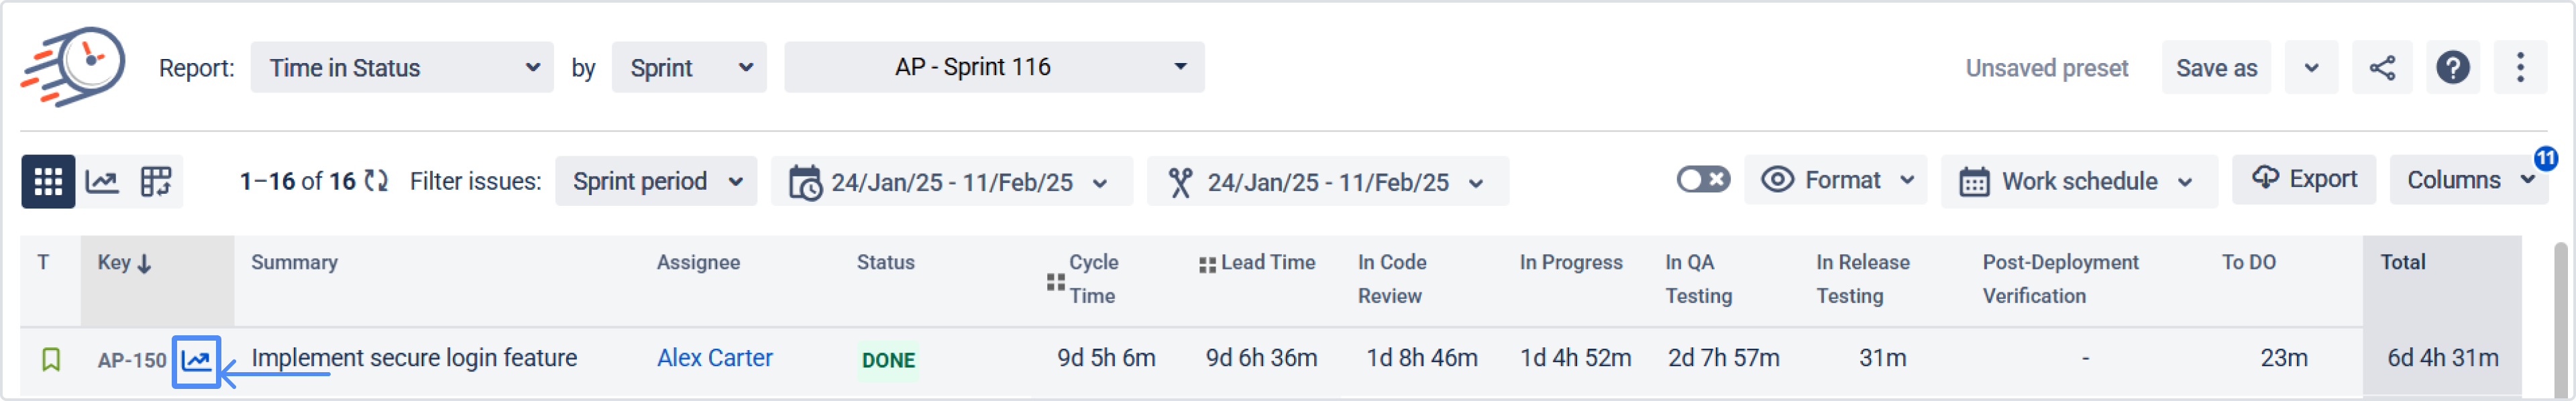Viewport: 2576px width, 401px height.
Task: Open the AP-150 issue chart icon
Action: pos(196,360)
